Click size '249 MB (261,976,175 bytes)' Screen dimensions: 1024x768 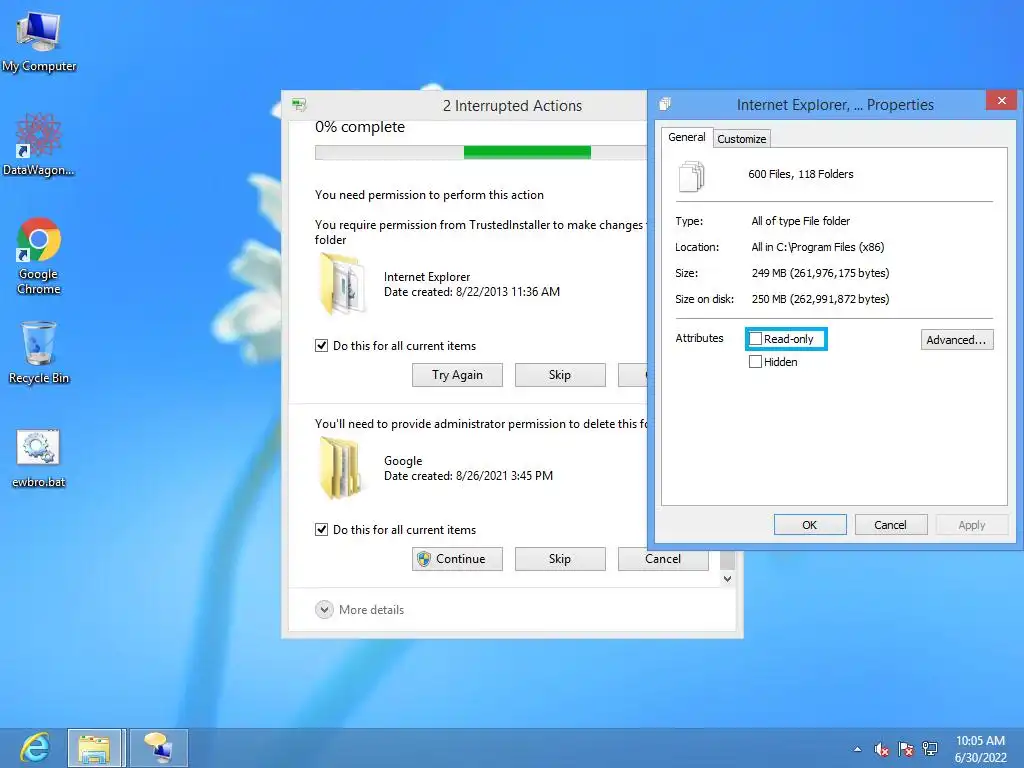[820, 273]
